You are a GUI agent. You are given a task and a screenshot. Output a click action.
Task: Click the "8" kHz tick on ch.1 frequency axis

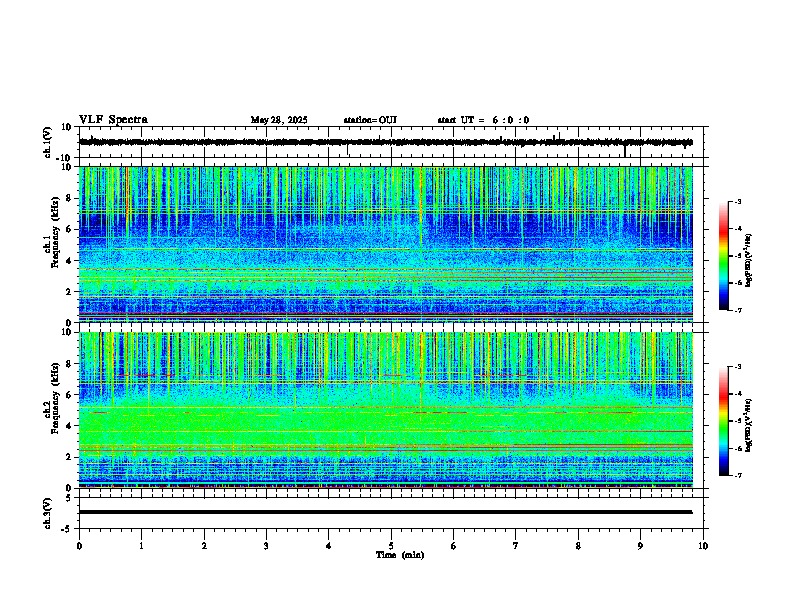[x=69, y=198]
